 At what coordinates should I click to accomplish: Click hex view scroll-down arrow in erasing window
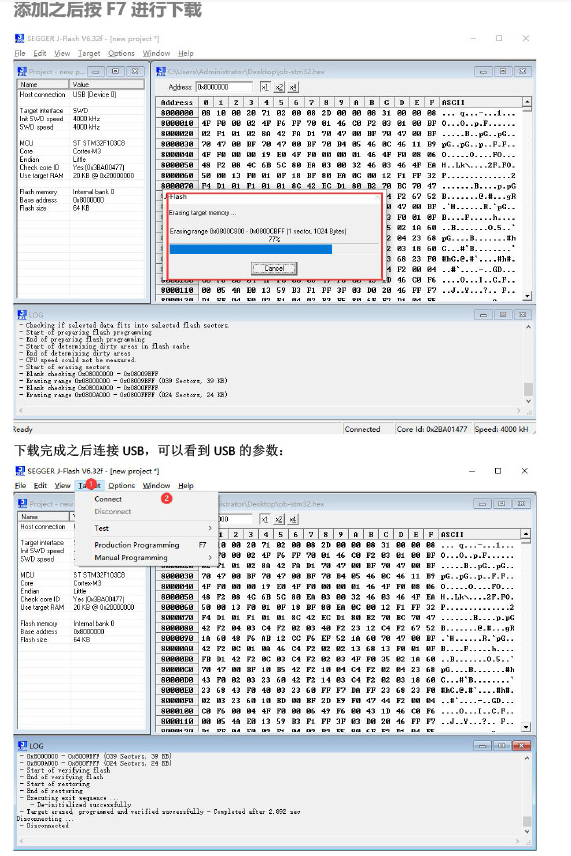tap(527, 296)
